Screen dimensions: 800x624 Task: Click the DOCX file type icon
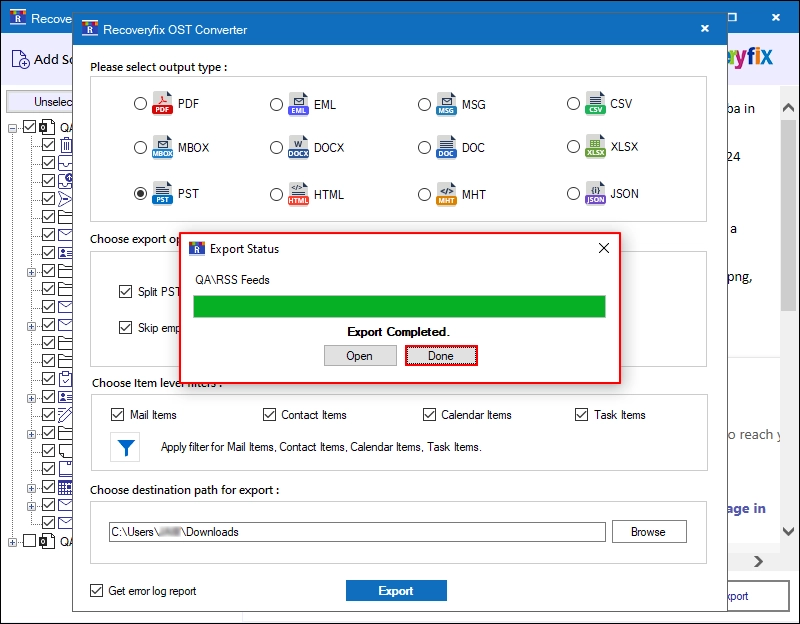tap(298, 147)
